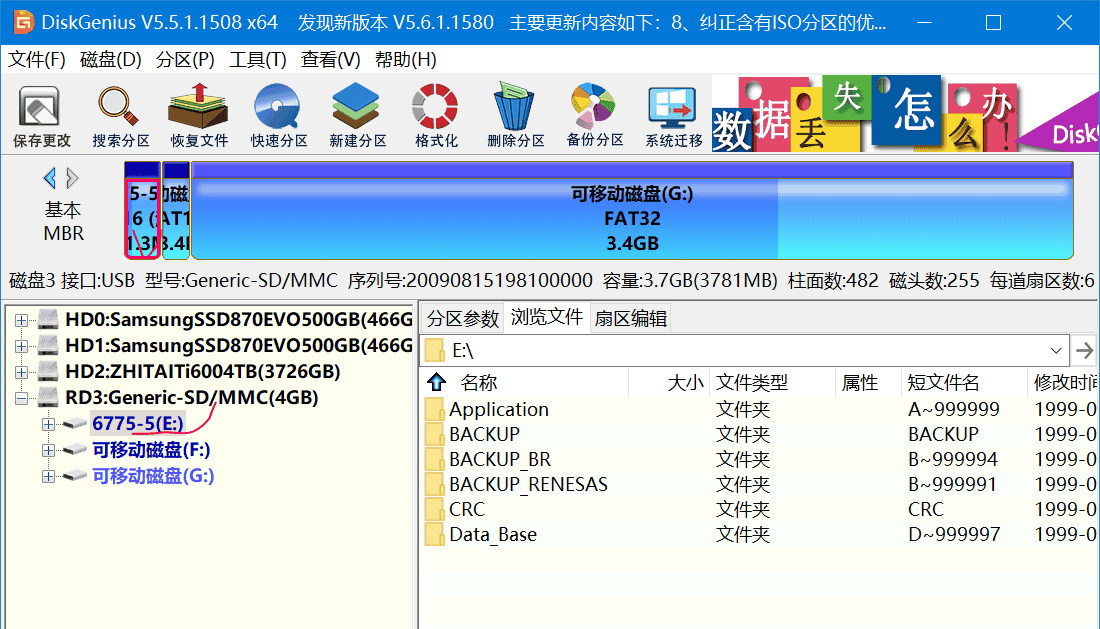
Task: Open the E:\ path dropdown arrow
Action: pyautogui.click(x=1056, y=351)
